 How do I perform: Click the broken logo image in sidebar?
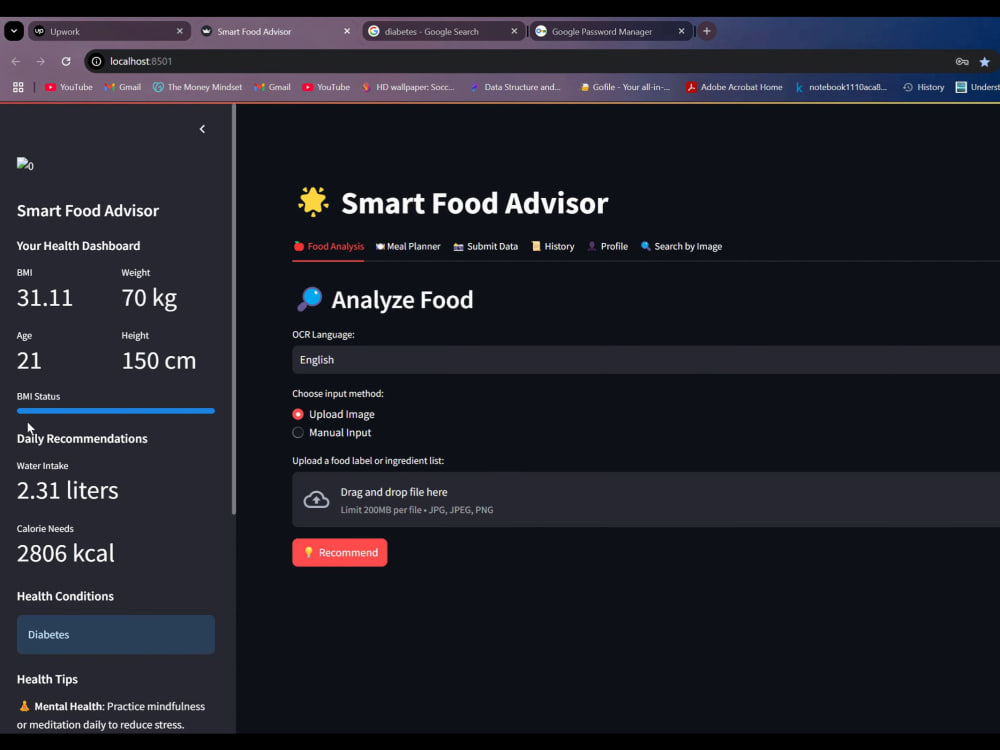[x=26, y=165]
